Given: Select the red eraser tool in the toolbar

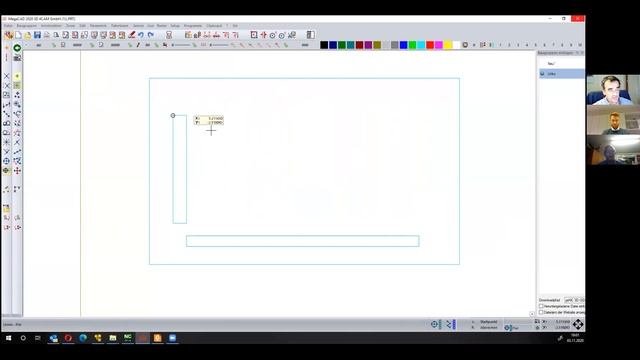Looking at the screenshot, I should [x=131, y=35].
